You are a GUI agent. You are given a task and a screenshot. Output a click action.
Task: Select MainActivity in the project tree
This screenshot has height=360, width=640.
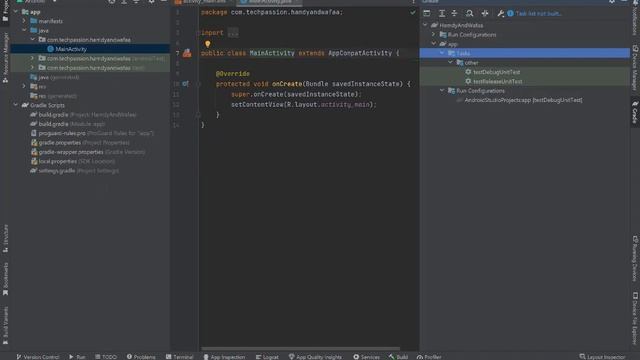tap(71, 49)
